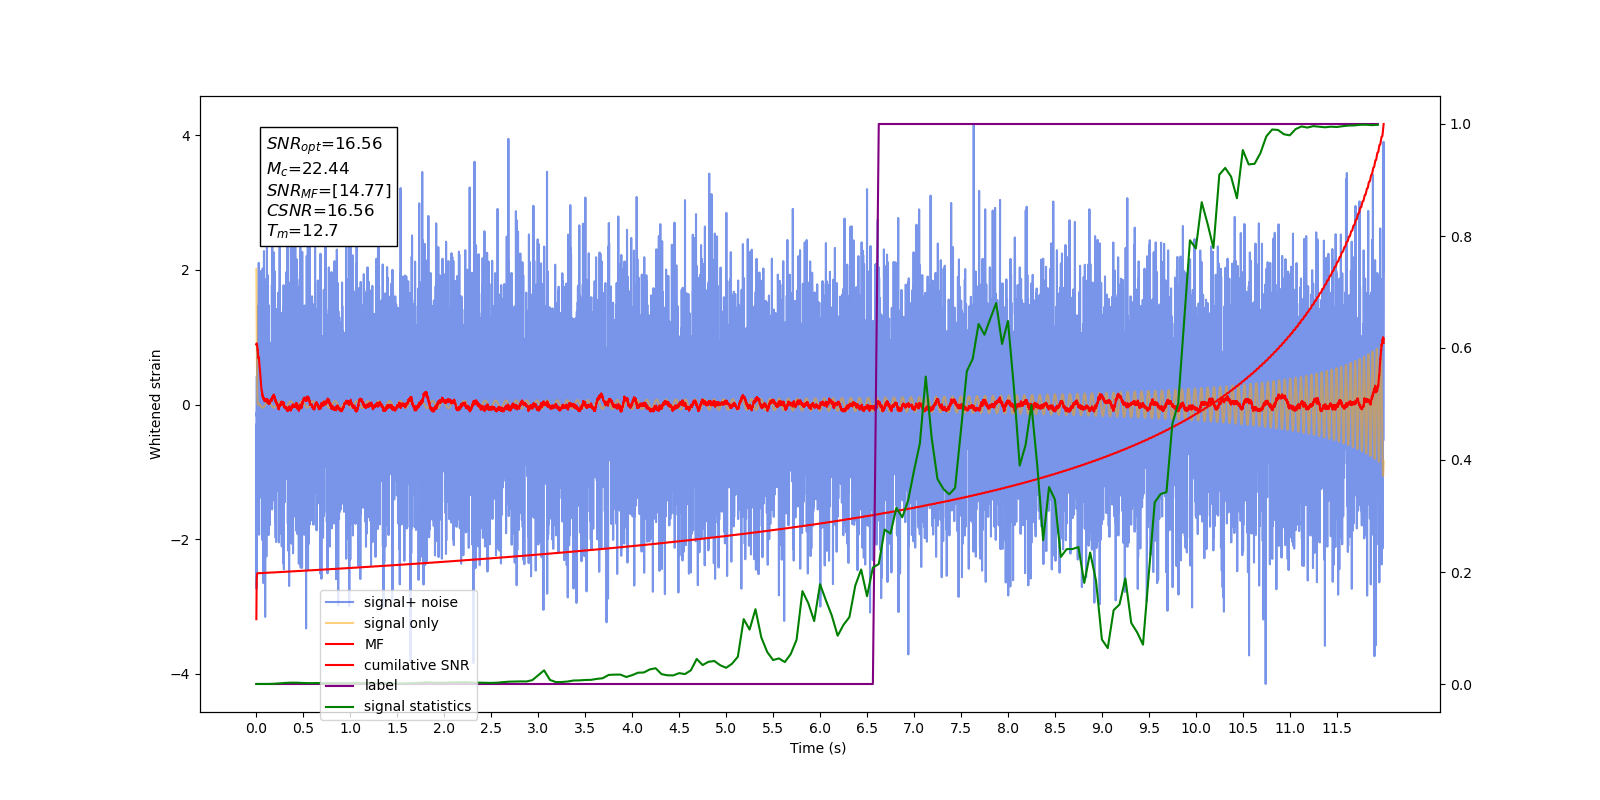Click the purple line swatch for label
This screenshot has height=800, width=1600.
(x=340, y=685)
